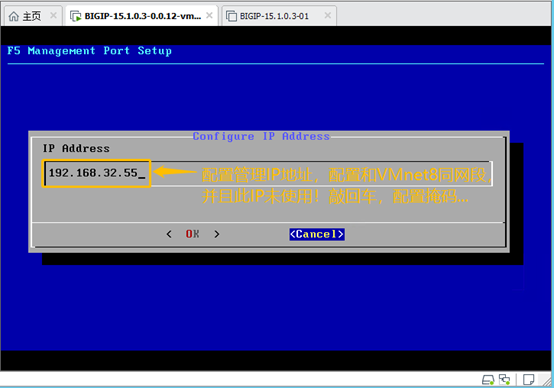Screen dimensions: 554x388
Task: Click the window resize grip in the corner
Action: (x=548, y=382)
